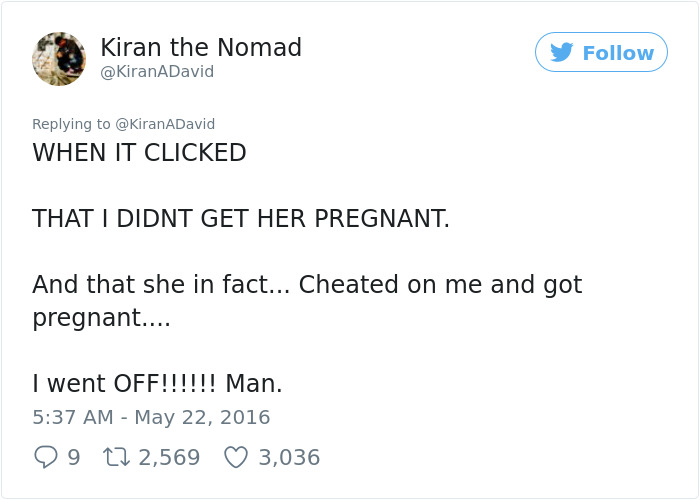Click the "And that she in fact..." sentence

point(306,284)
